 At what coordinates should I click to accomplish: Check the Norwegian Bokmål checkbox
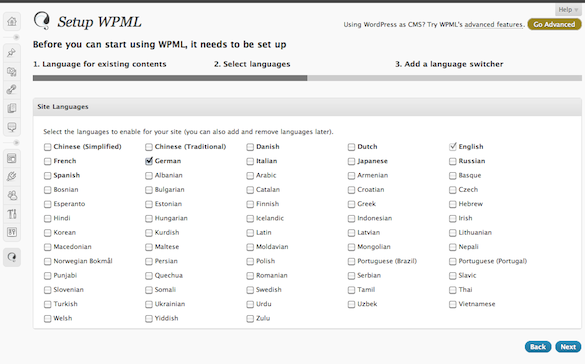(x=47, y=261)
